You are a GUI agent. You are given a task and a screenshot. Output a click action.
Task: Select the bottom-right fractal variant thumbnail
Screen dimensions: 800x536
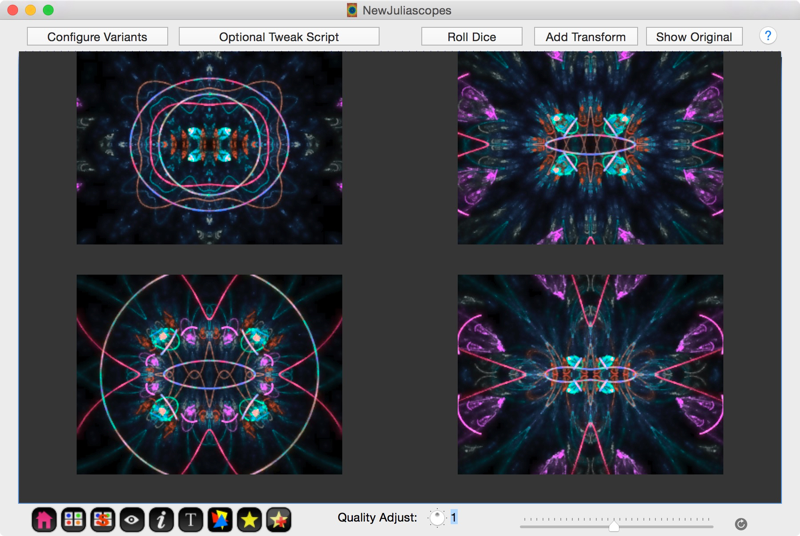click(590, 374)
